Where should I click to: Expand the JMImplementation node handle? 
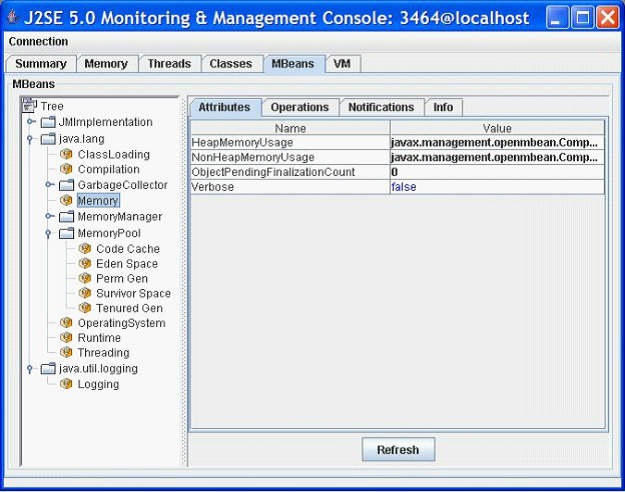click(31, 121)
